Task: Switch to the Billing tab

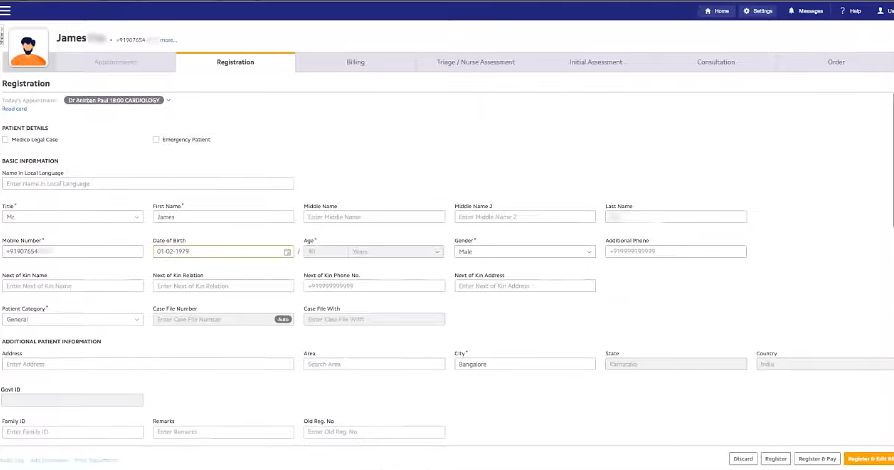Action: coord(355,62)
